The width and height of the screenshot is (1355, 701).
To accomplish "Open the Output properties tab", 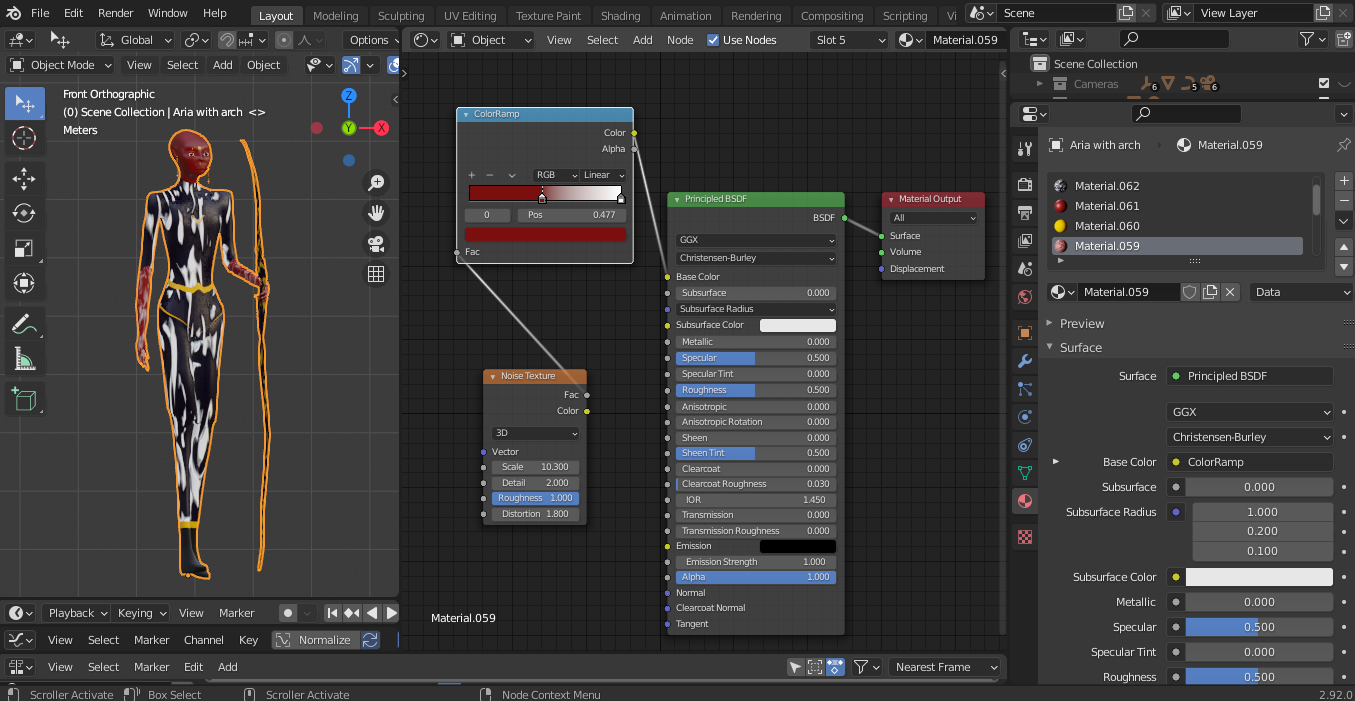I will 1025,213.
